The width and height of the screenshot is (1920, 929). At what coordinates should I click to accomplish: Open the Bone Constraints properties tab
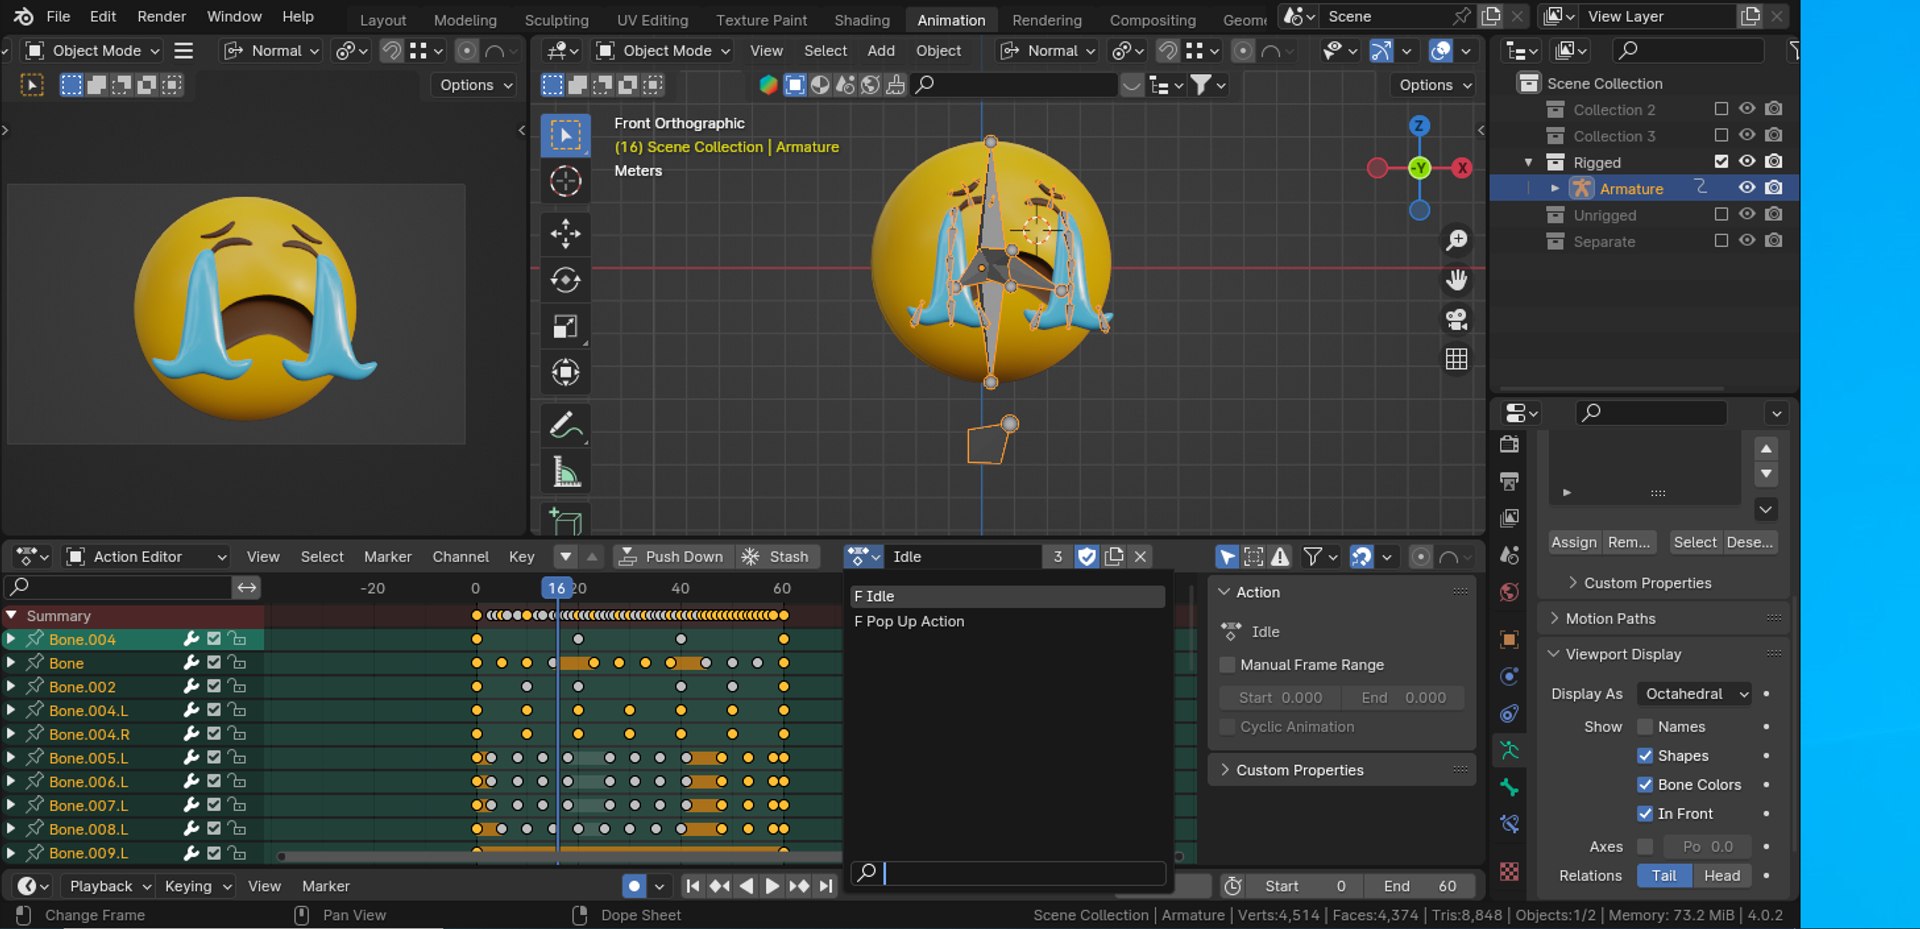coord(1509,824)
